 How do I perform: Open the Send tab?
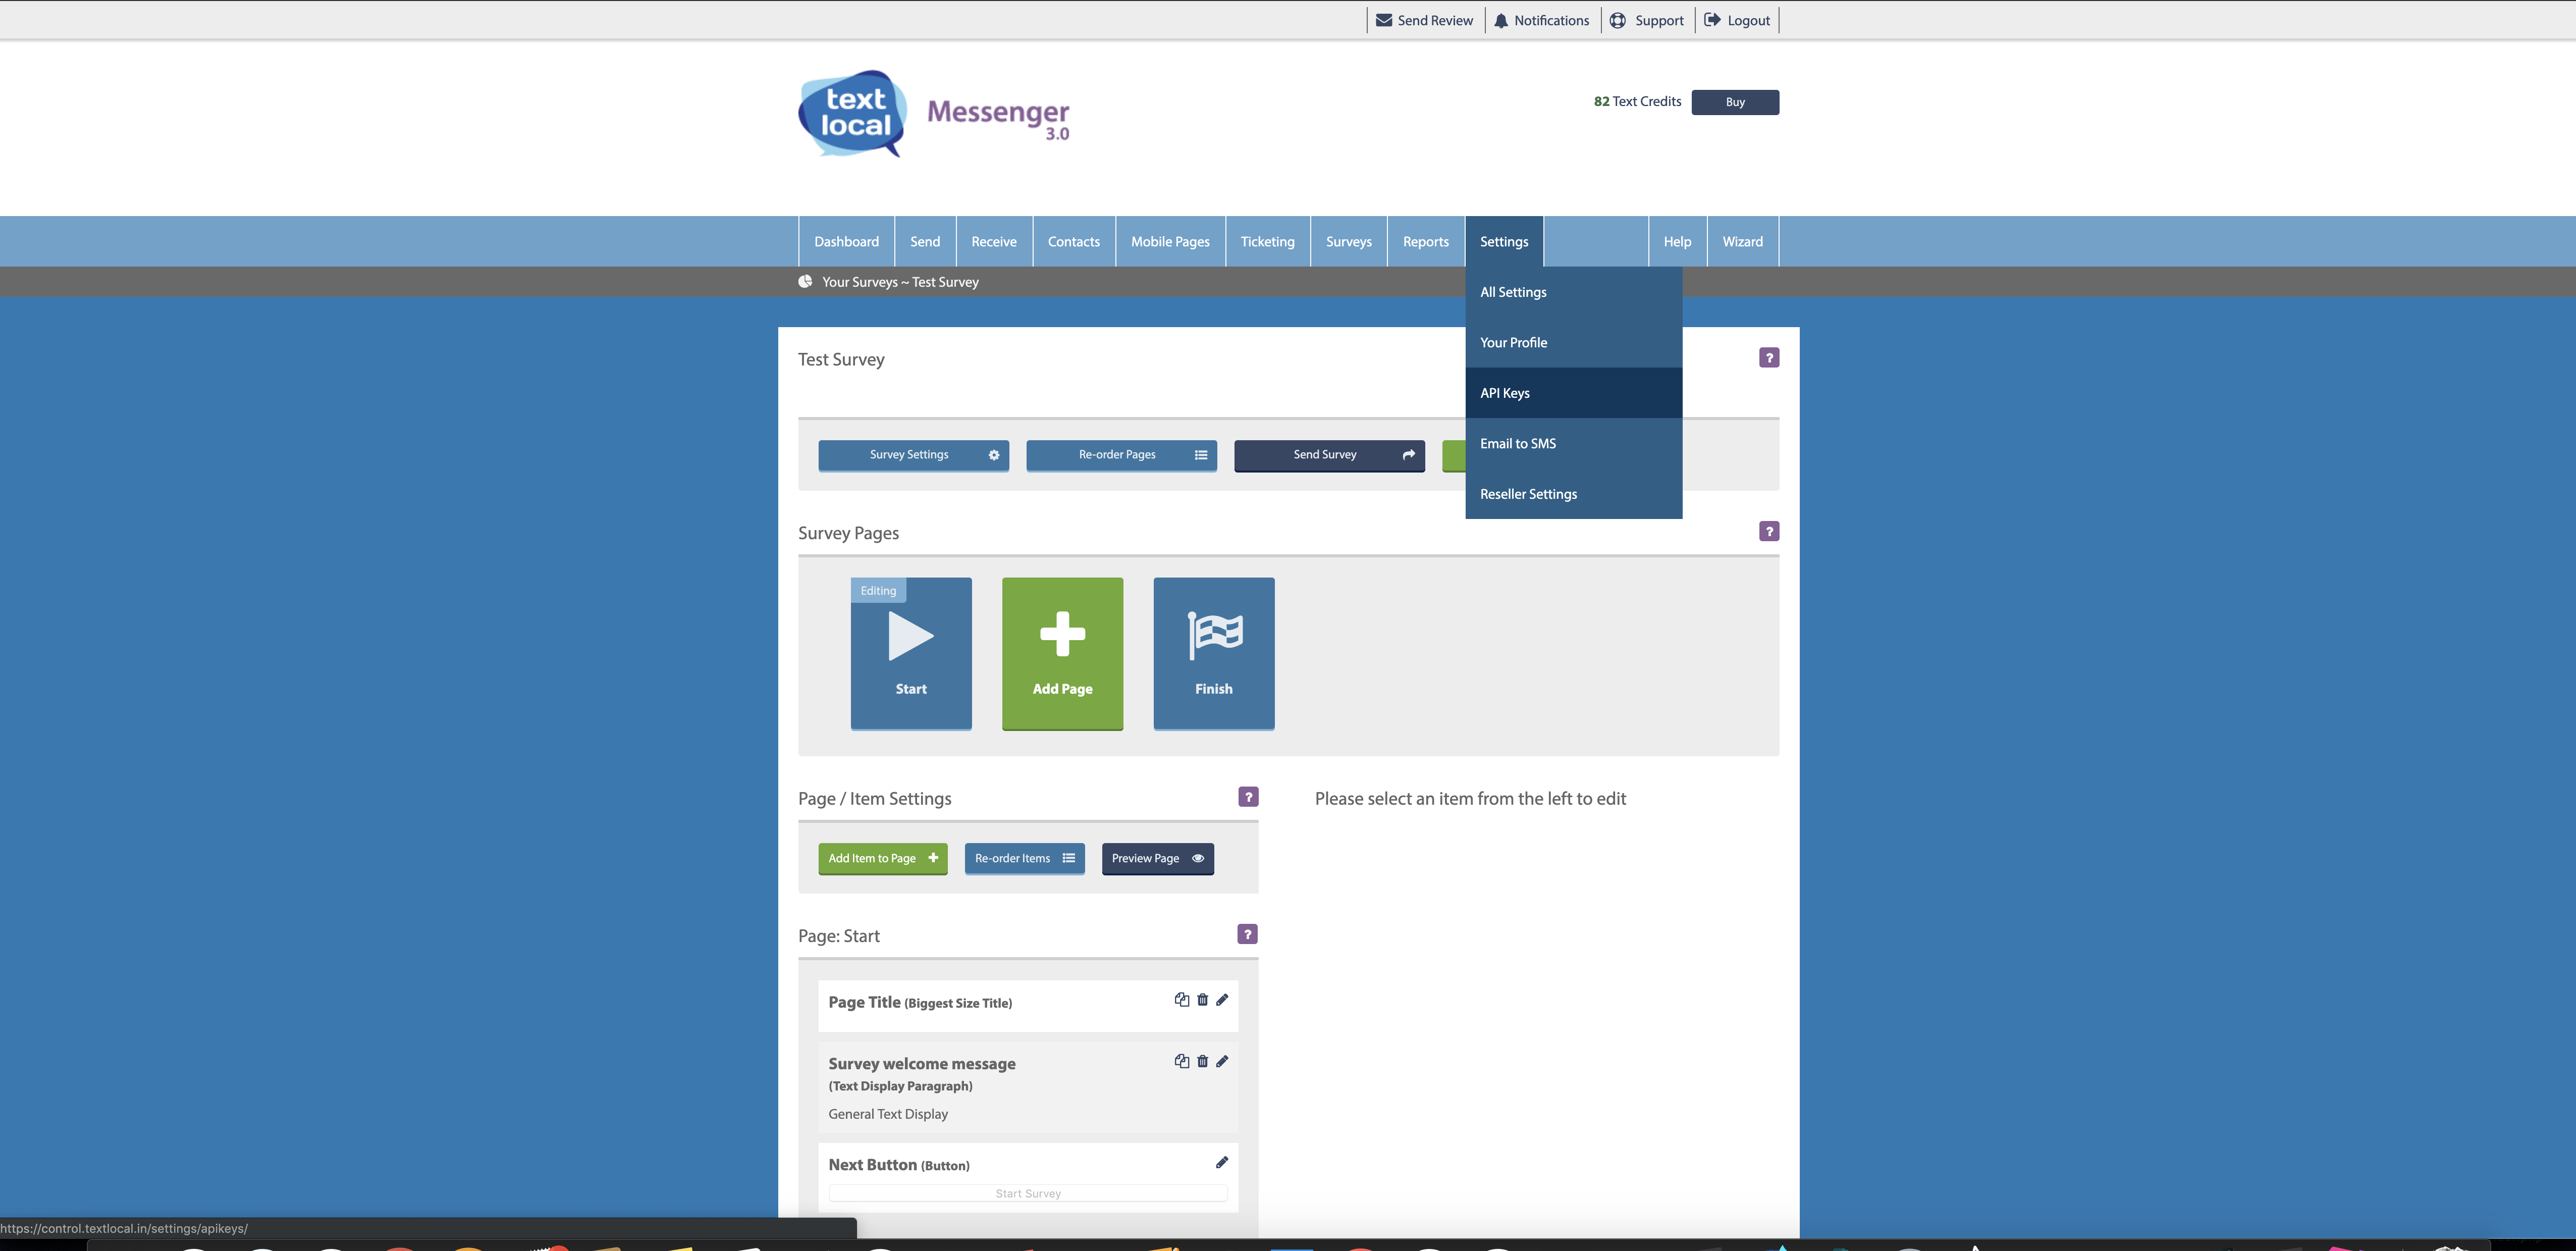tap(925, 242)
